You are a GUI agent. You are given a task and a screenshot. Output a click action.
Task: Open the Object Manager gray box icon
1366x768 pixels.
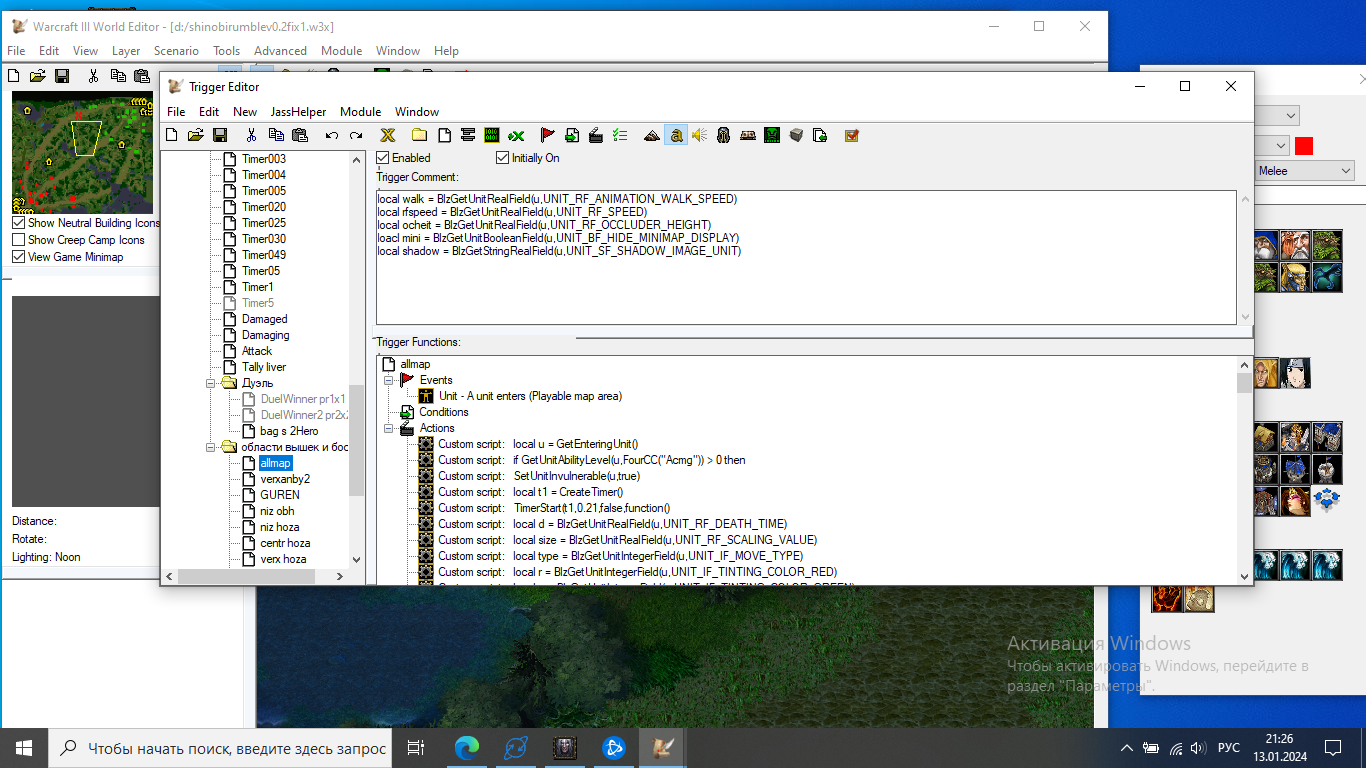796,136
